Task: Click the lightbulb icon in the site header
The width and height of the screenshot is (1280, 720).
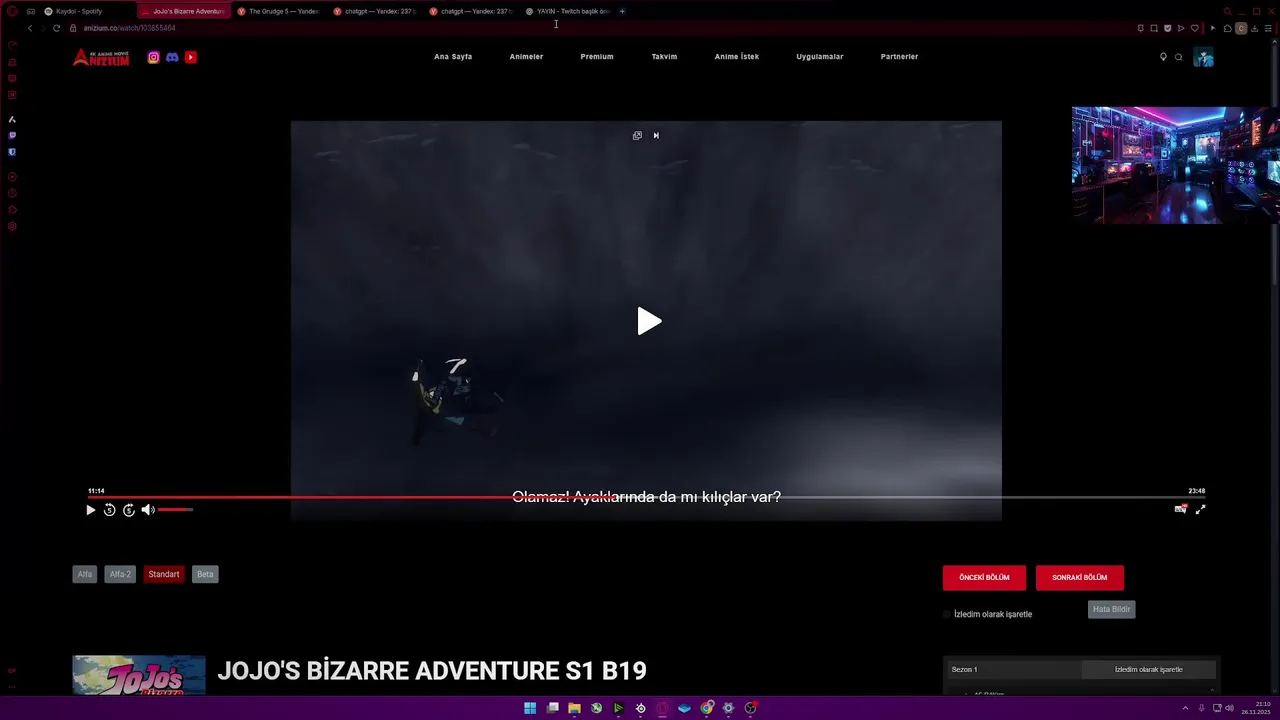Action: pos(1163,57)
